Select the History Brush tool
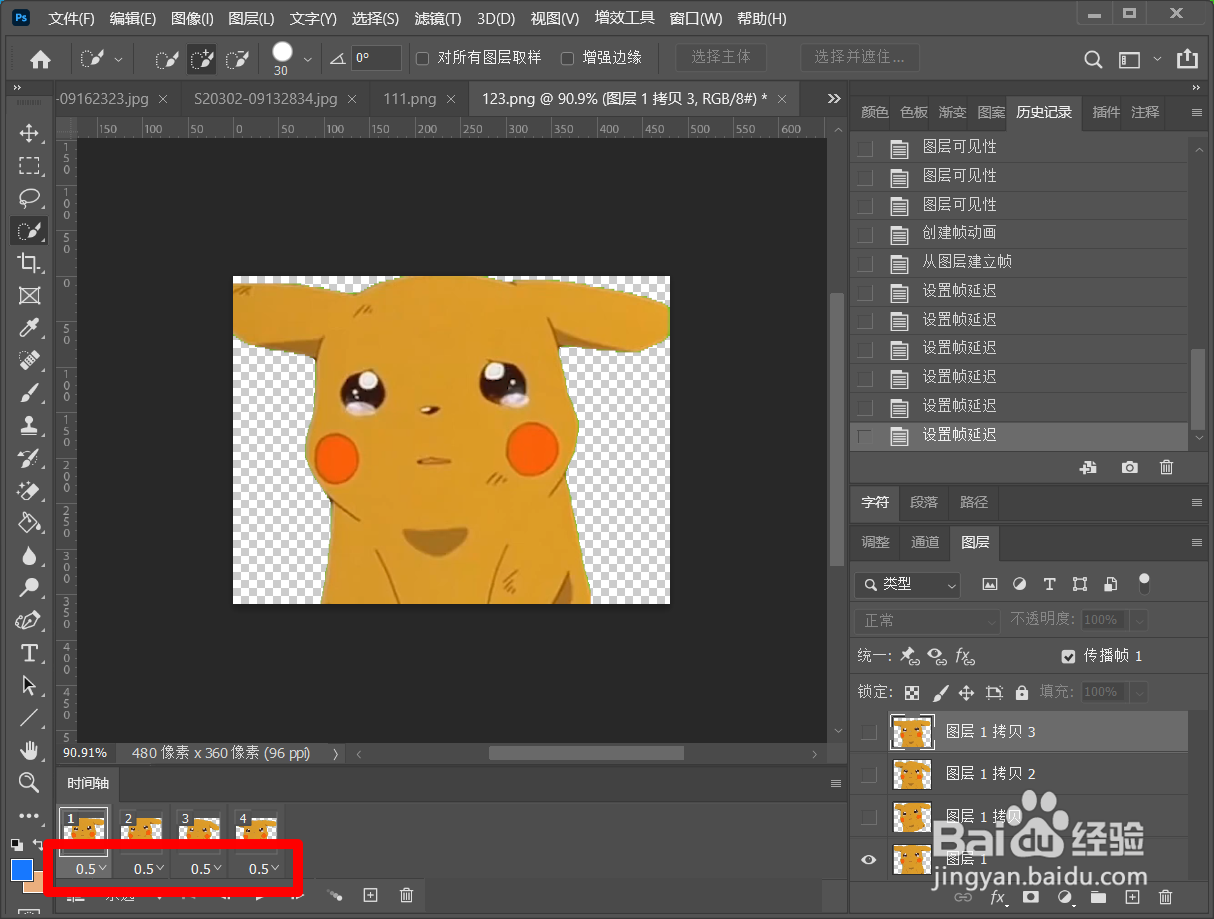The image size is (1214, 919). (x=29, y=458)
